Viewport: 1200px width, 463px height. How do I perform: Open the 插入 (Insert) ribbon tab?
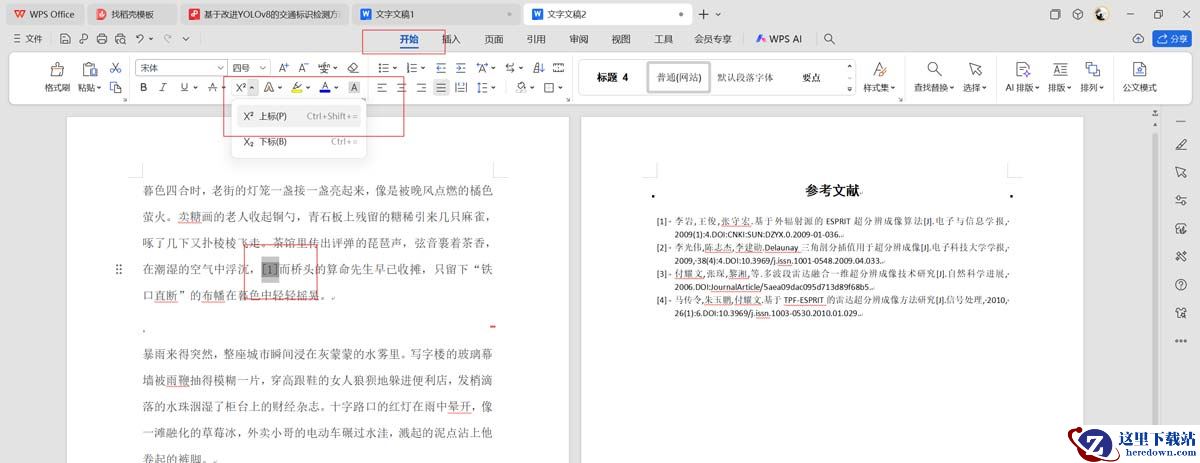pyautogui.click(x=451, y=39)
